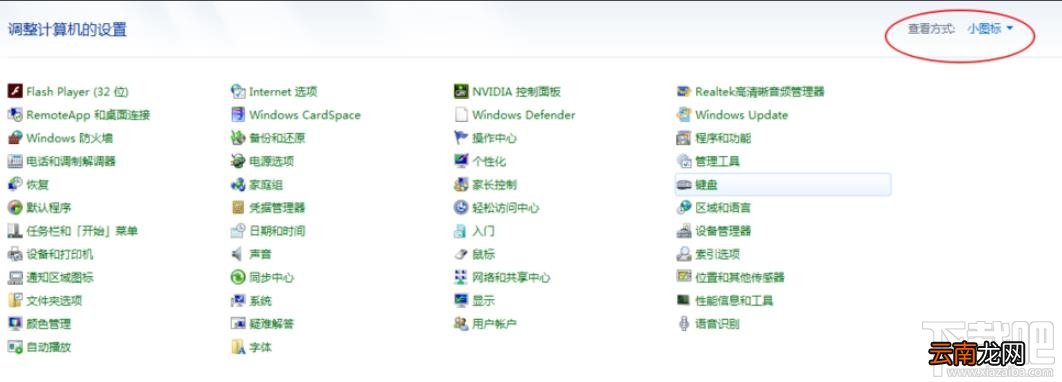1062x382 pixels.
Task: Click the 设备和打印机 icon
Action: 15,254
